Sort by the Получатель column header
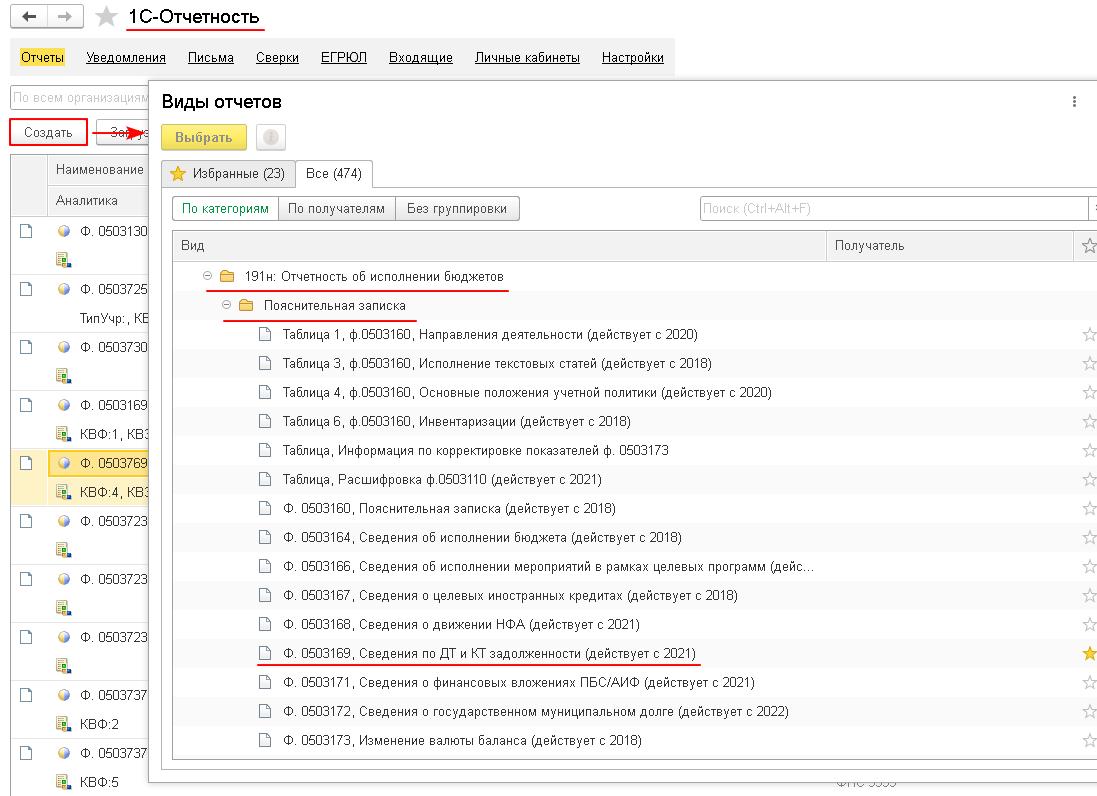 click(950, 246)
